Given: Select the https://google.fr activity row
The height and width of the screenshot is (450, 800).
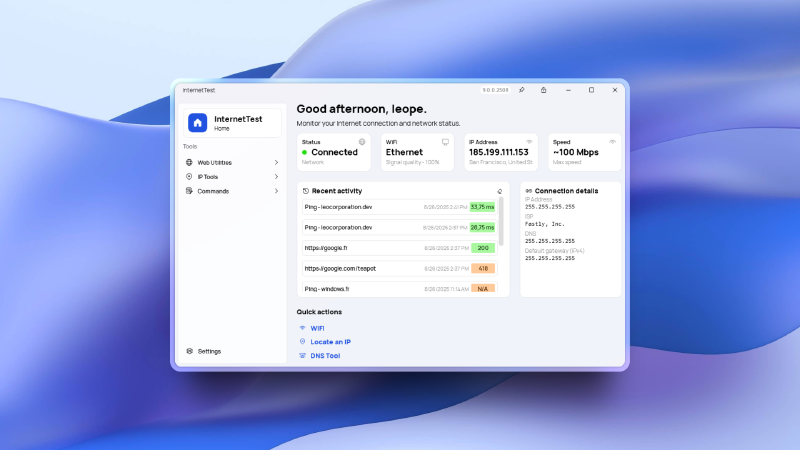Looking at the screenshot, I should (399, 248).
